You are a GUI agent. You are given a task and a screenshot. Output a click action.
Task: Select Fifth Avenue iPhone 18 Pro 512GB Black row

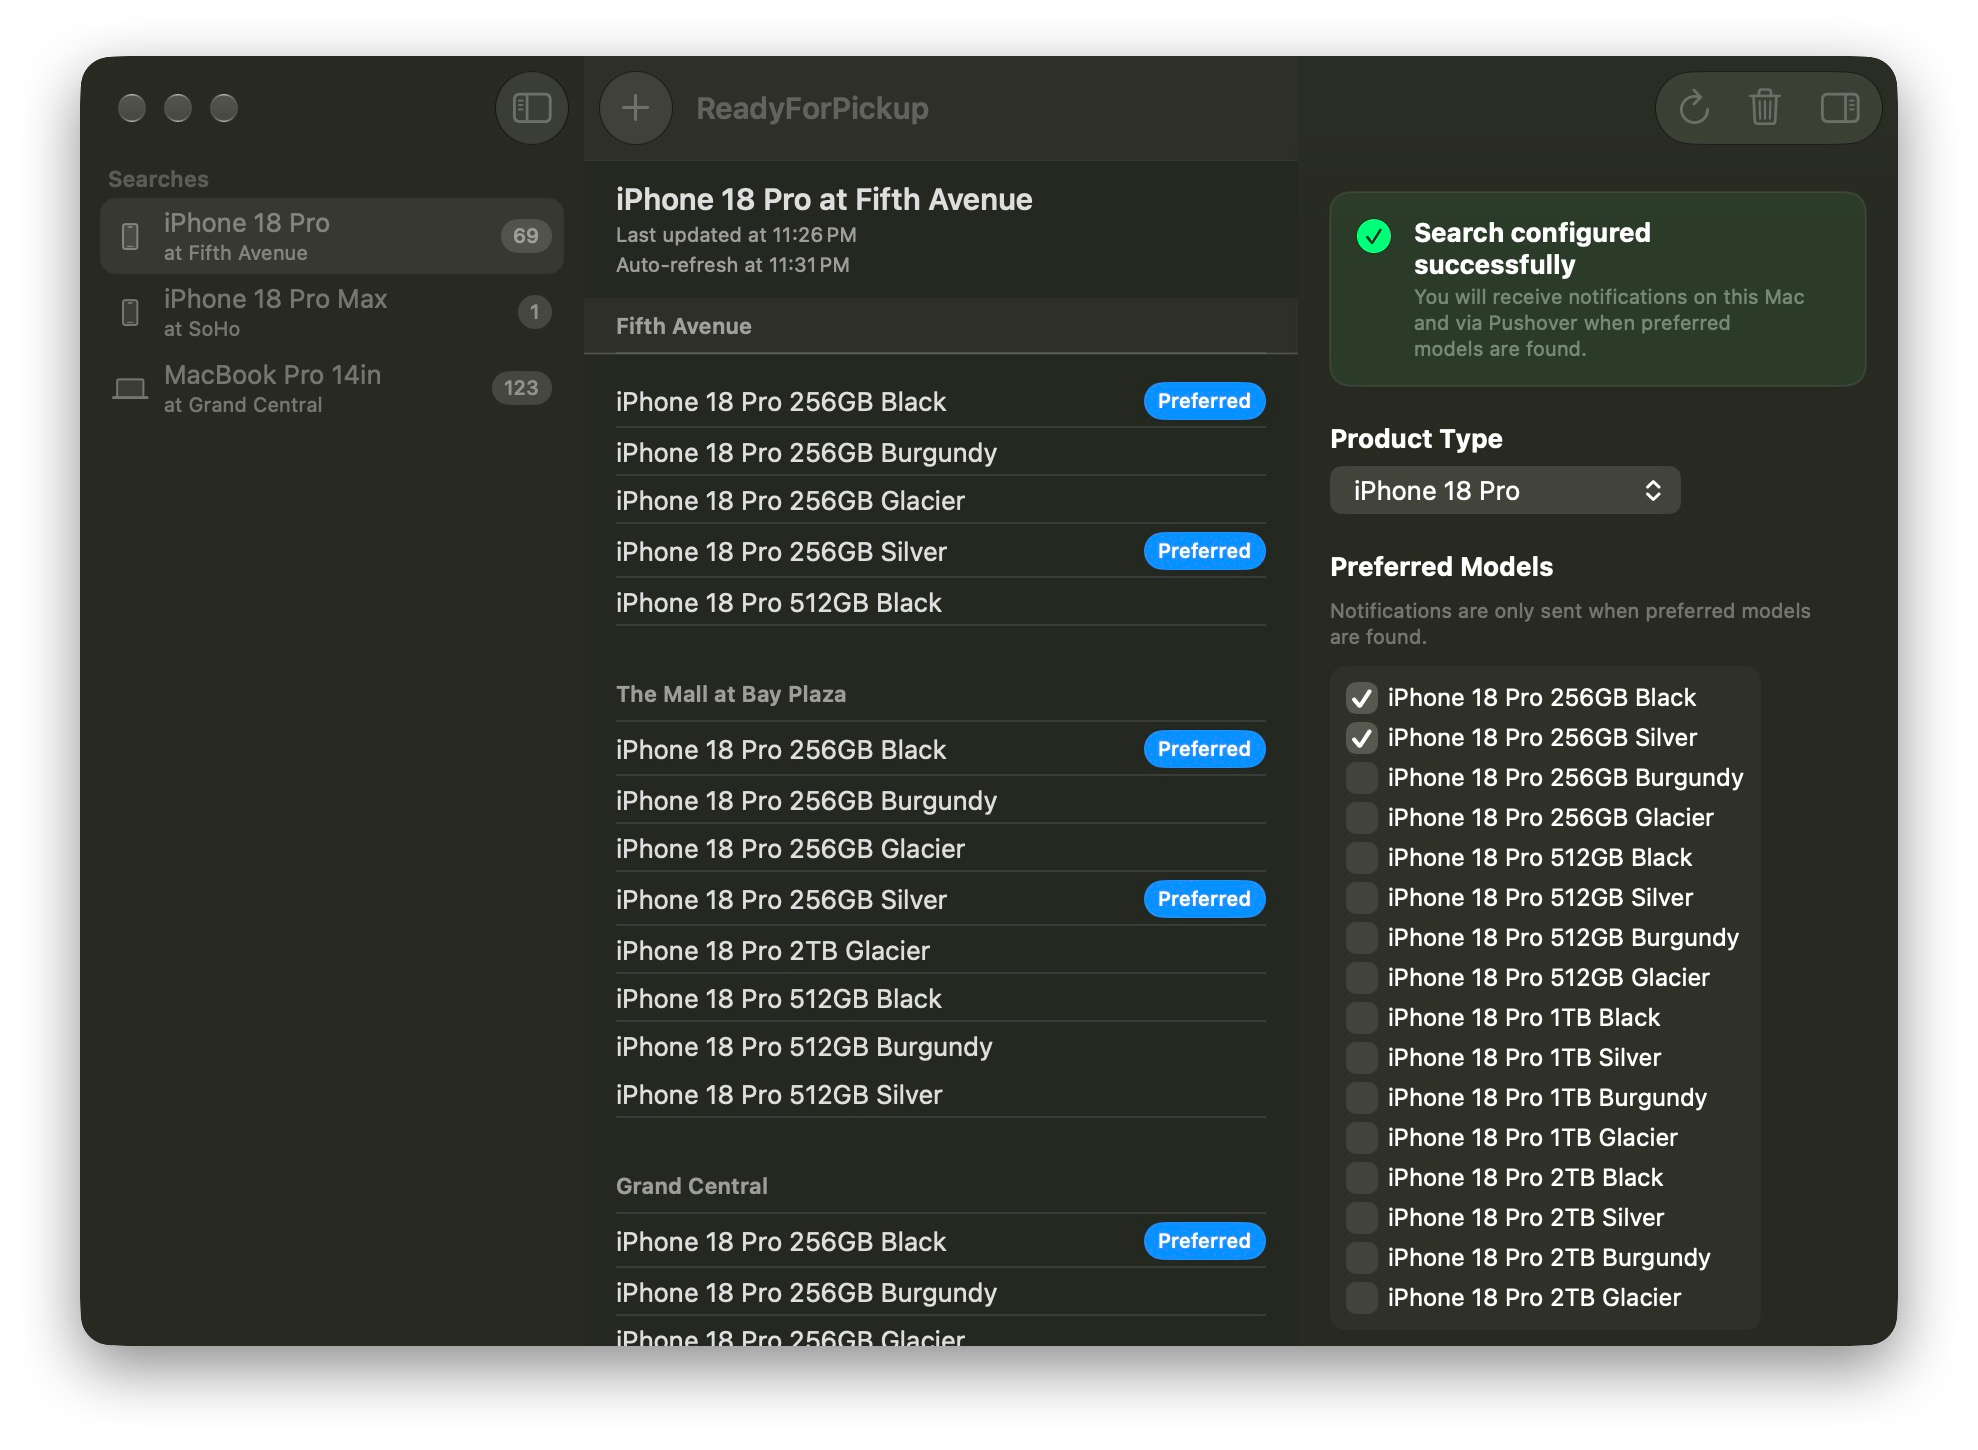[x=940, y=602]
